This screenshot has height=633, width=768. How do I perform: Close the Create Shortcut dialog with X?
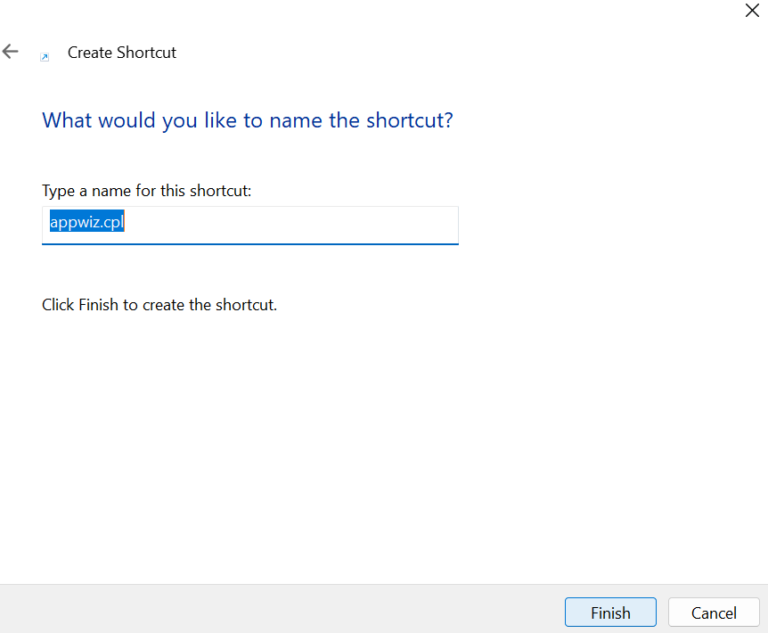pyautogui.click(x=752, y=10)
